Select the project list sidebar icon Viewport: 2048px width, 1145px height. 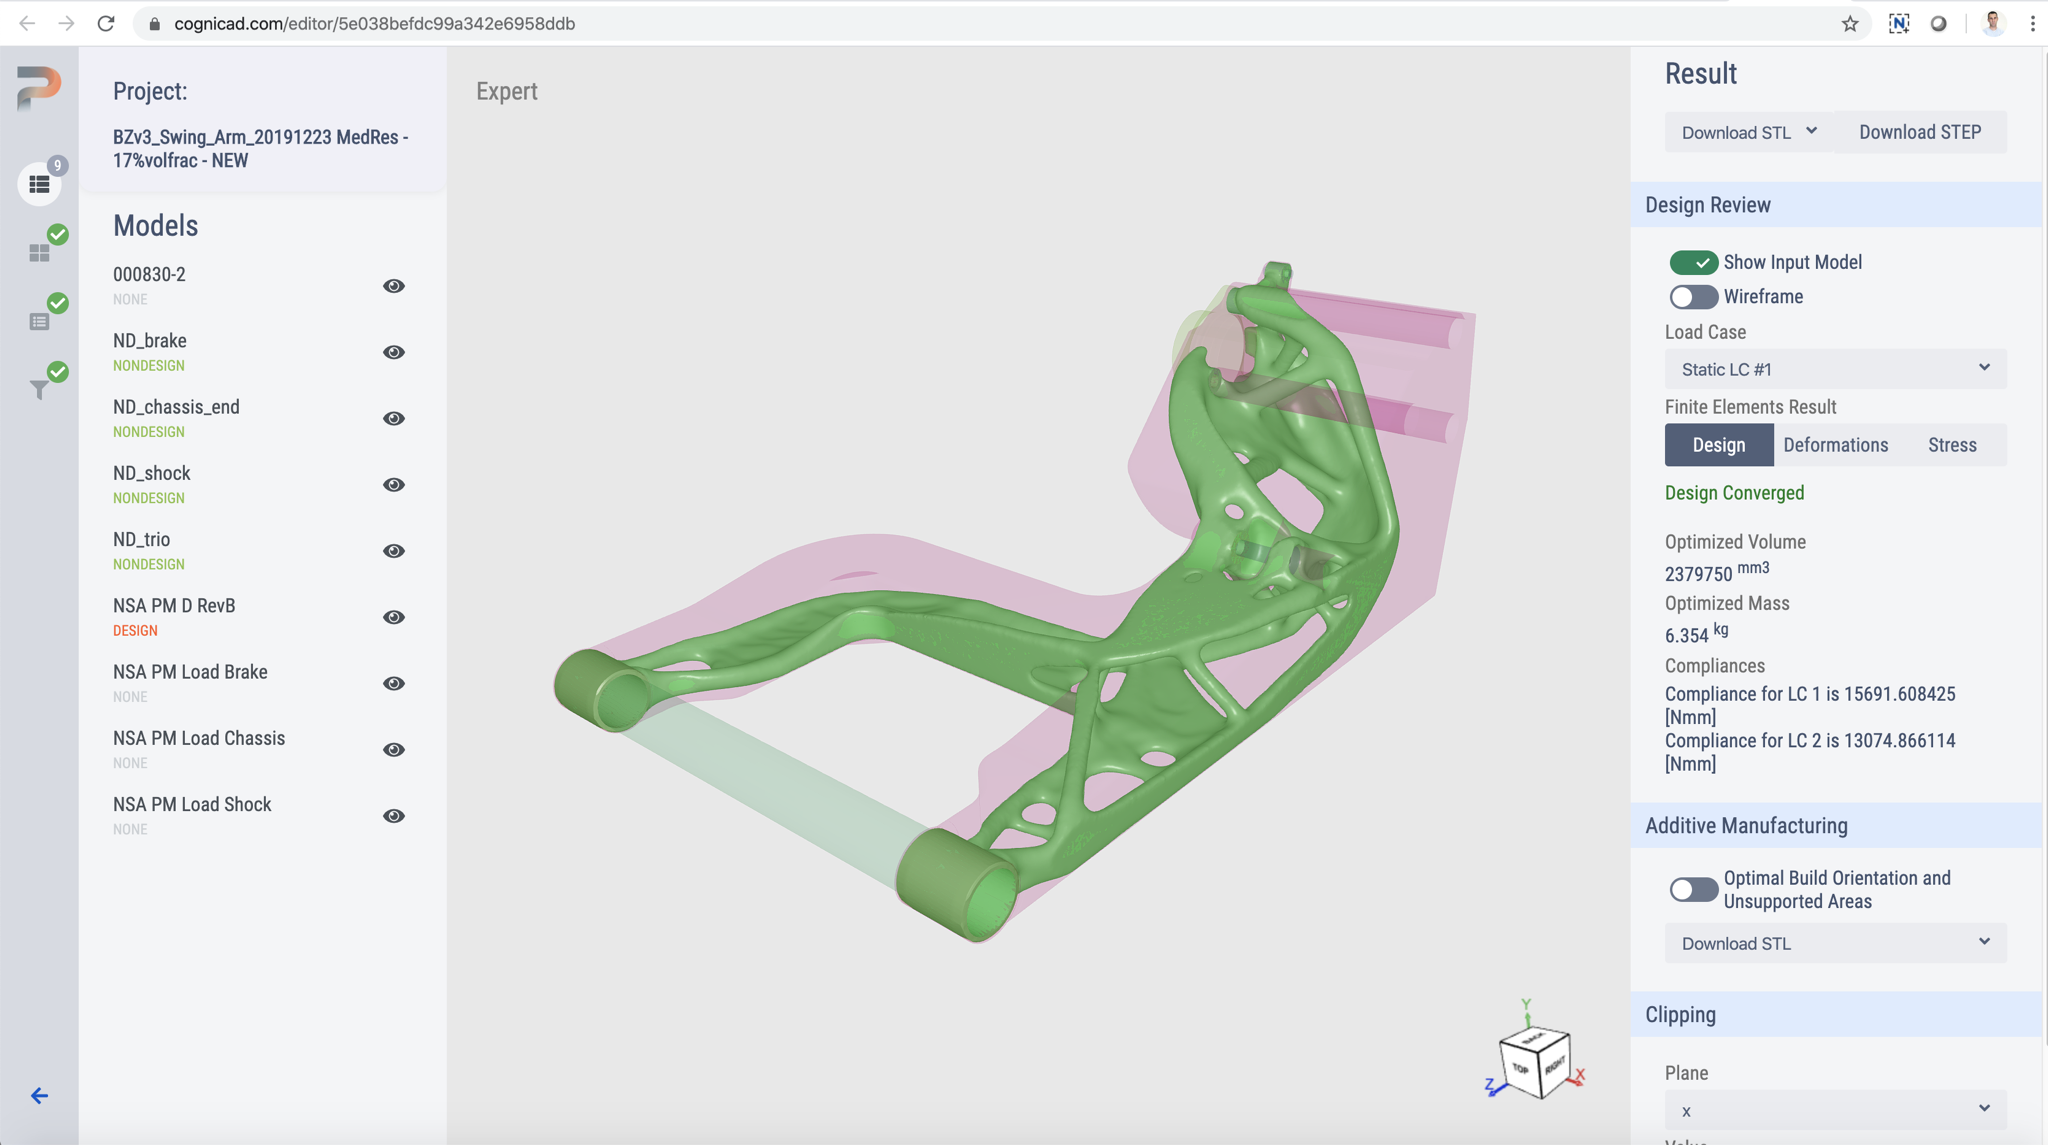(40, 183)
